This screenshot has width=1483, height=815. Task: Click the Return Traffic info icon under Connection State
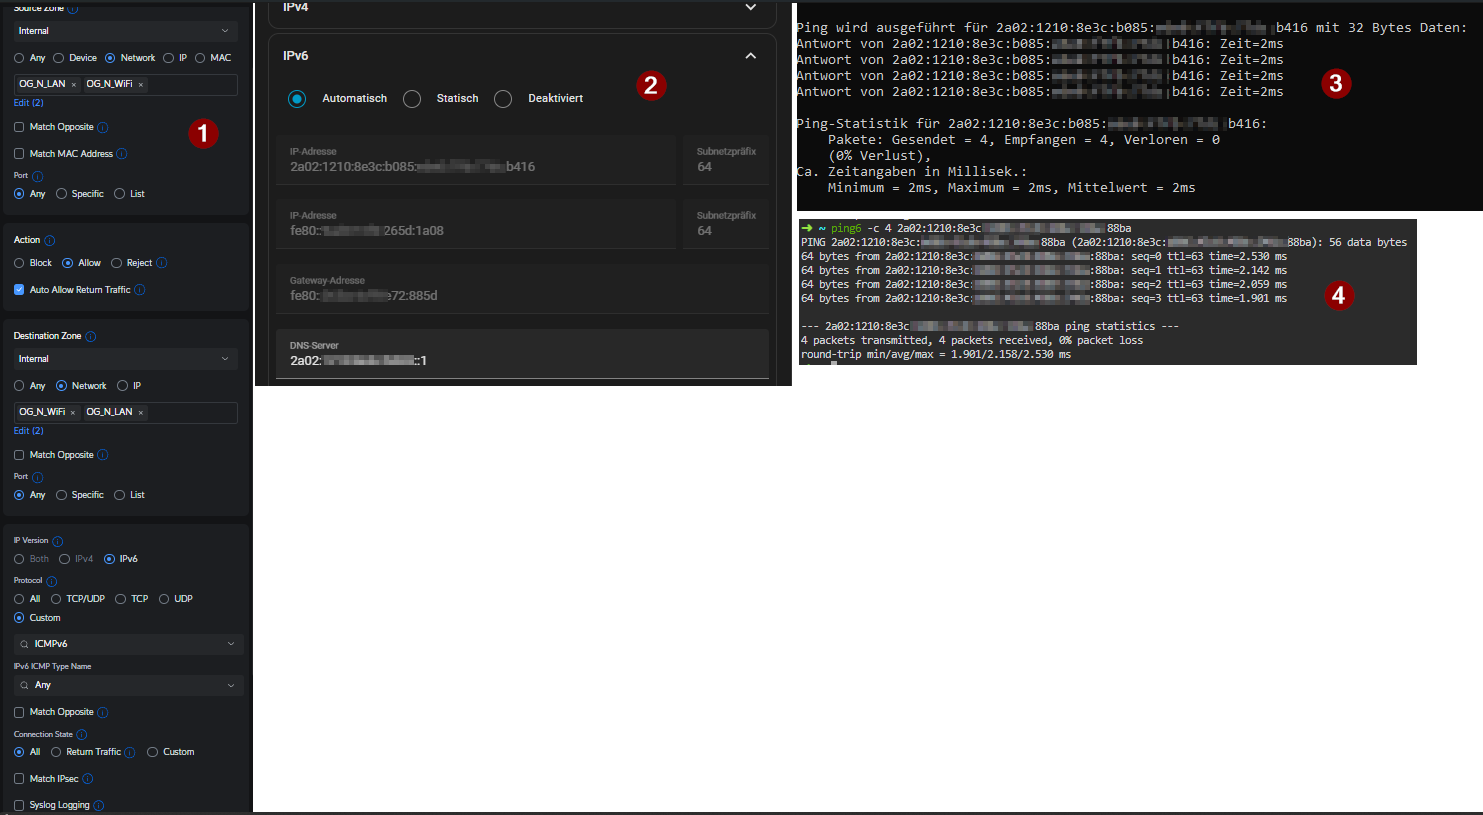(130, 752)
